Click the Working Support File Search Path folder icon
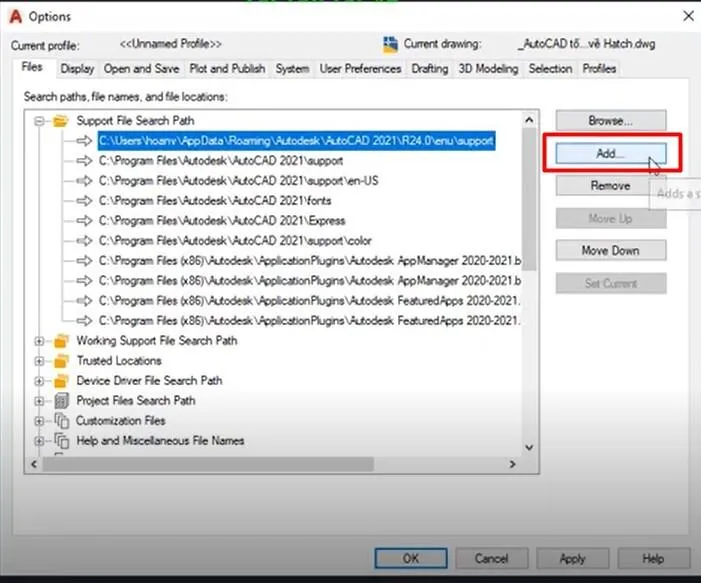701x583 pixels. [60, 341]
